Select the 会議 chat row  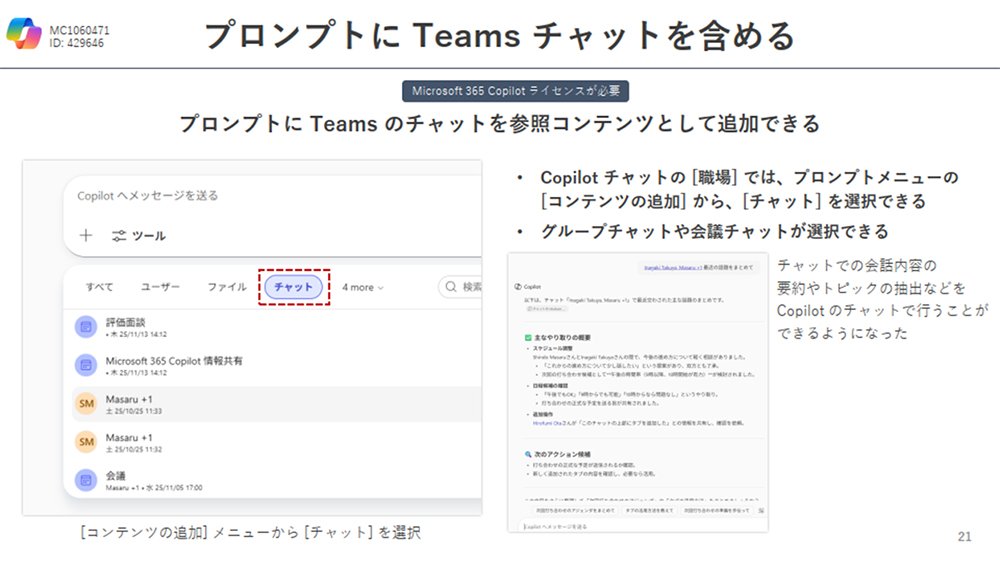pyautogui.click(x=277, y=480)
